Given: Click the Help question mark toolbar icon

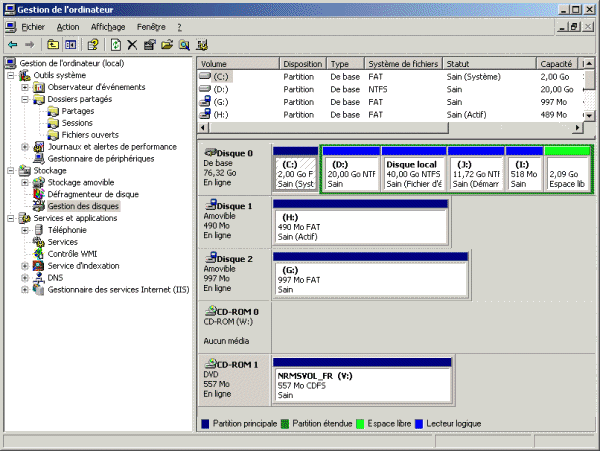Looking at the screenshot, I should pyautogui.click(x=93, y=45).
